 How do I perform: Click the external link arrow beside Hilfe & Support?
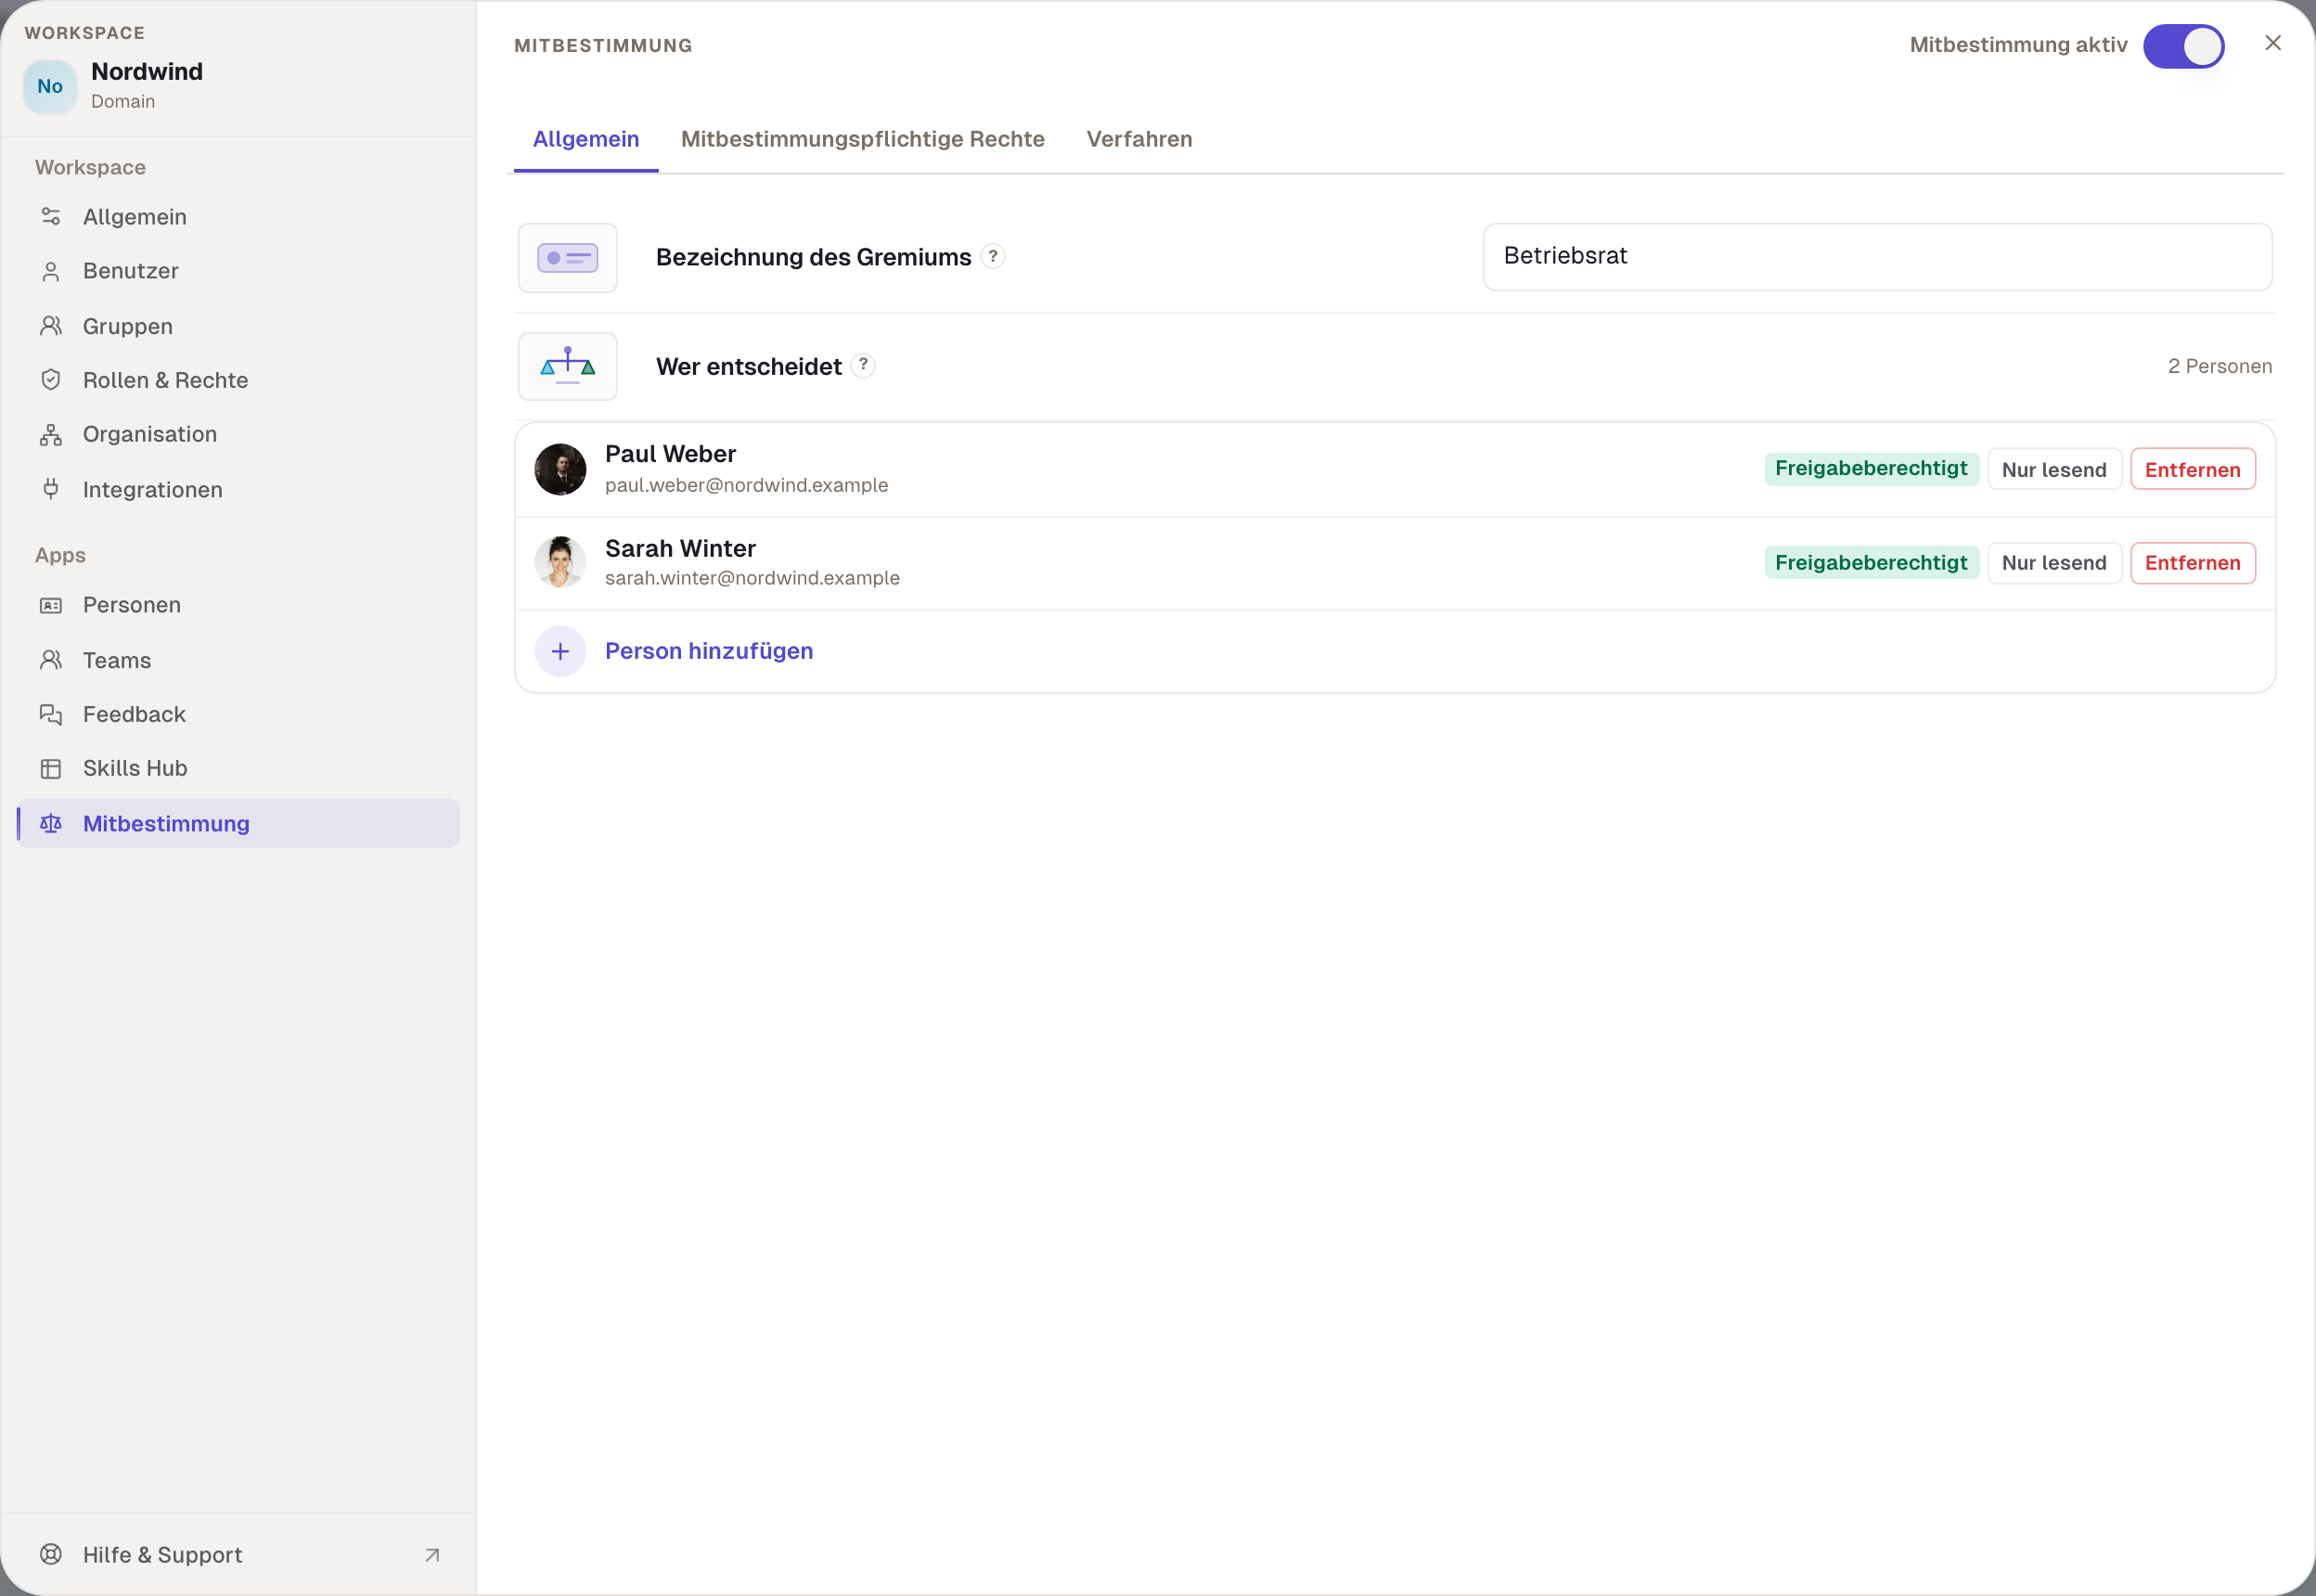click(x=432, y=1555)
